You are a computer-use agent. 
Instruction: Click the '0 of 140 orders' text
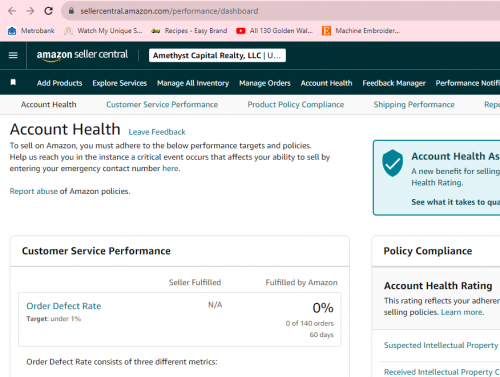[x=309, y=323]
